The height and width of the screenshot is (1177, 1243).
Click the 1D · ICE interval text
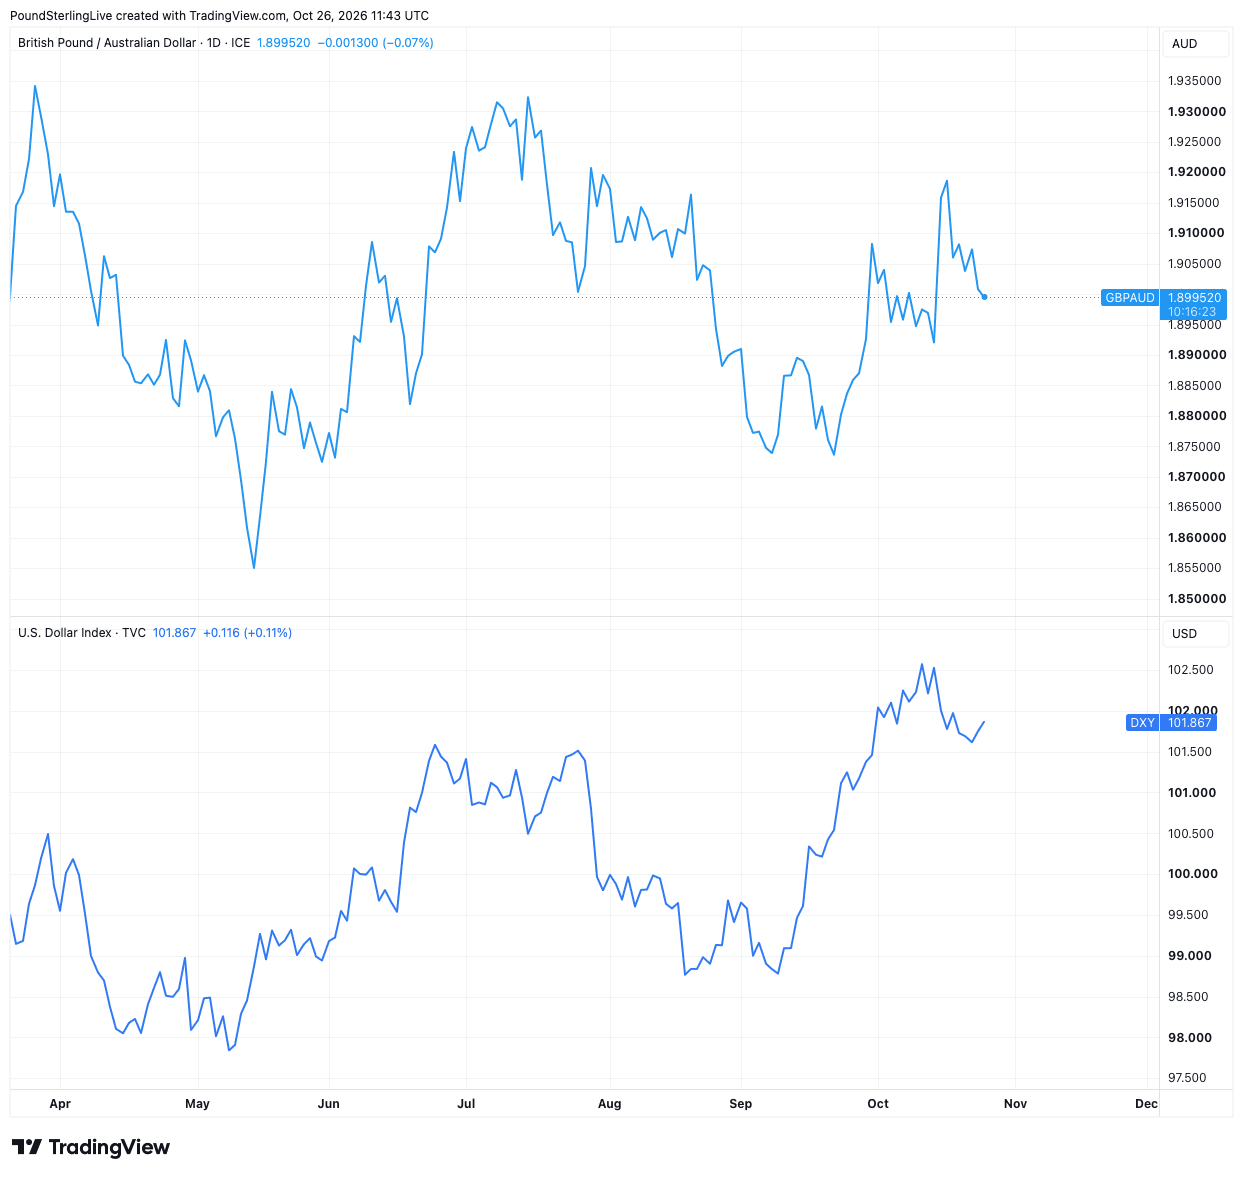pyautogui.click(x=227, y=43)
